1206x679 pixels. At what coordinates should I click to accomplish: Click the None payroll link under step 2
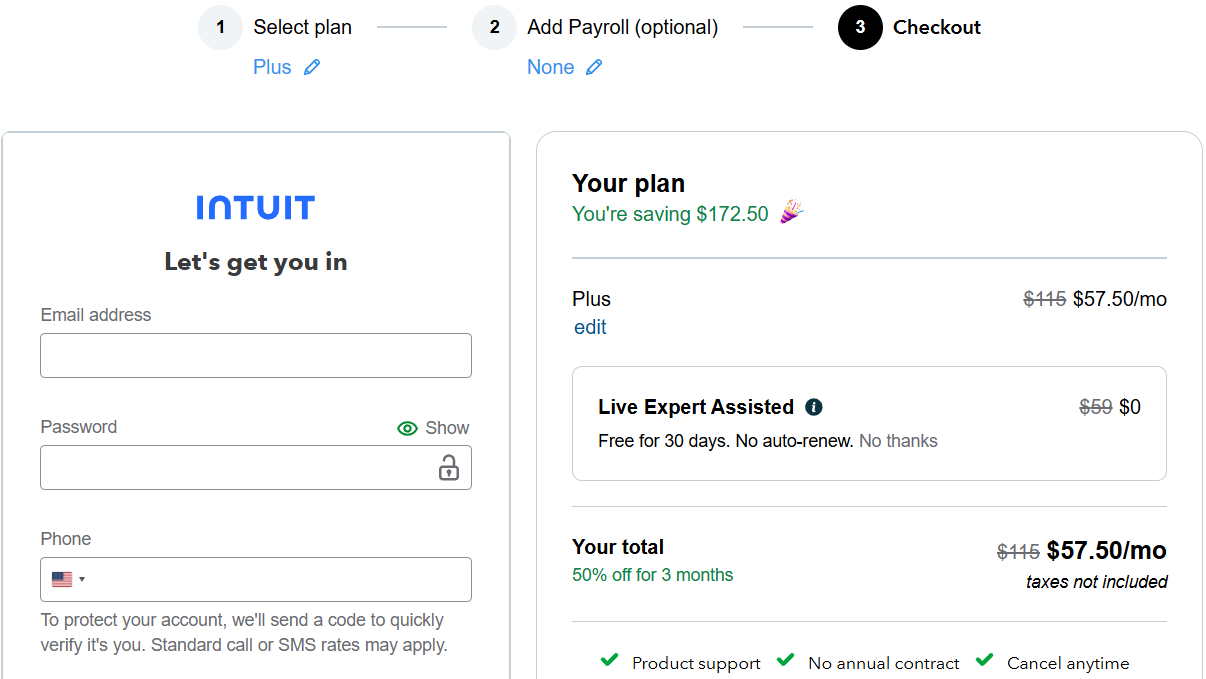click(550, 67)
